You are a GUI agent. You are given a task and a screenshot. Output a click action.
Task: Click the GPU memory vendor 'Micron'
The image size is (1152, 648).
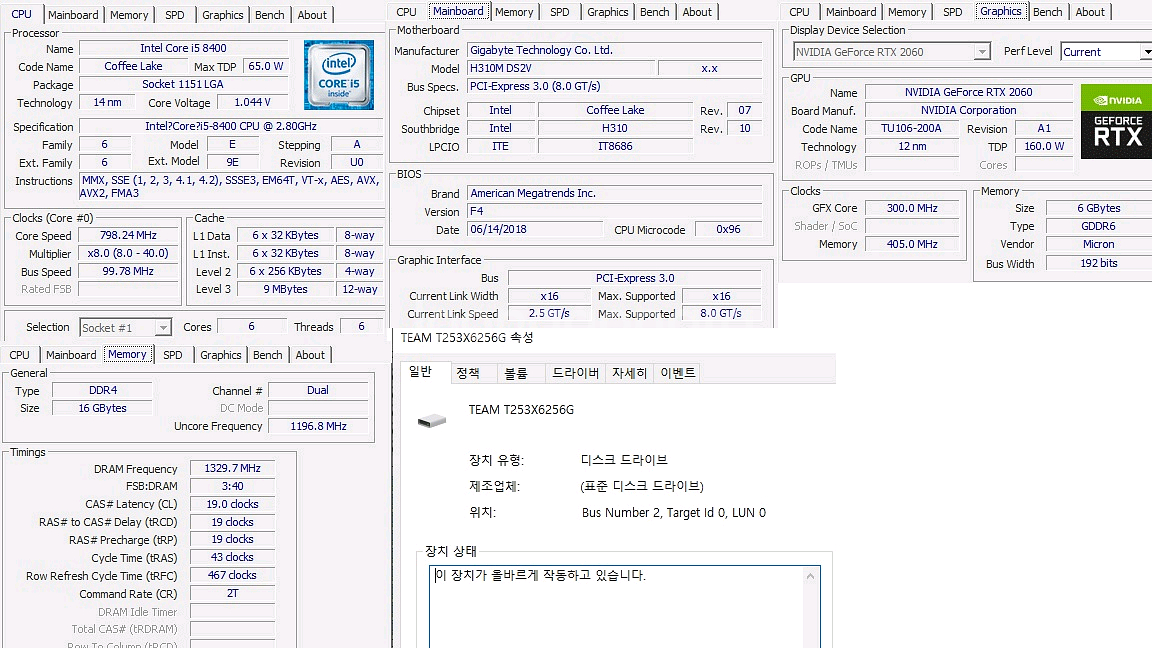click(x=1099, y=244)
